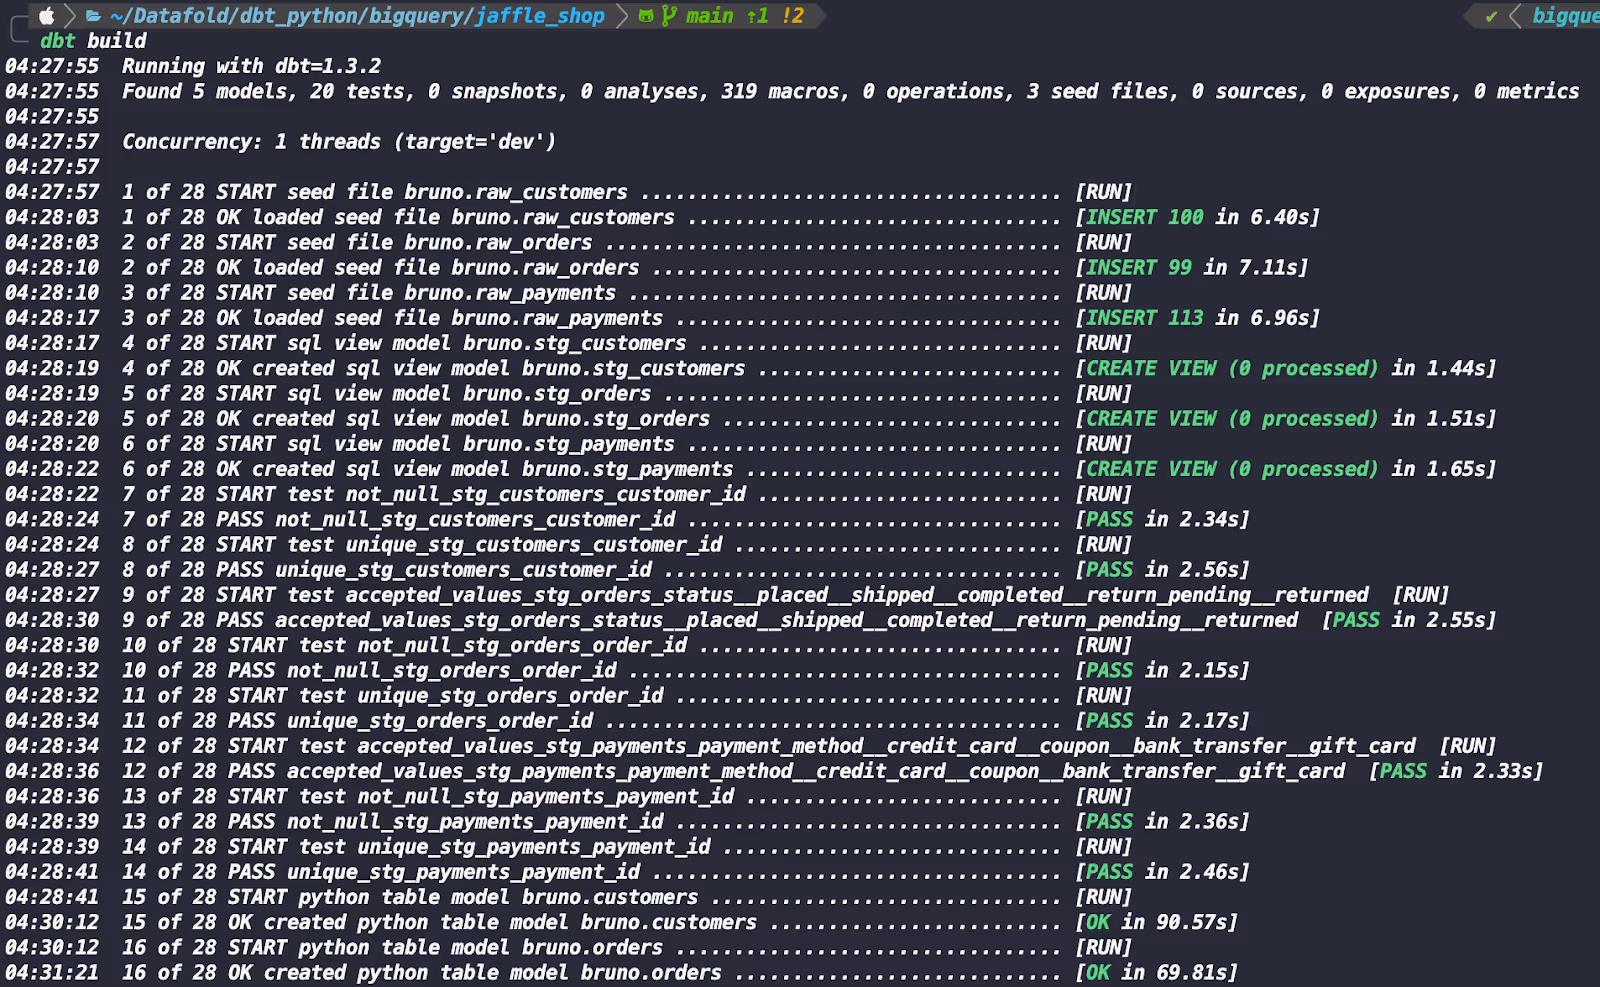
Task: Click the path ~/Datafold/dbt_python/bigquery/jaffle_shop
Action: click(357, 16)
